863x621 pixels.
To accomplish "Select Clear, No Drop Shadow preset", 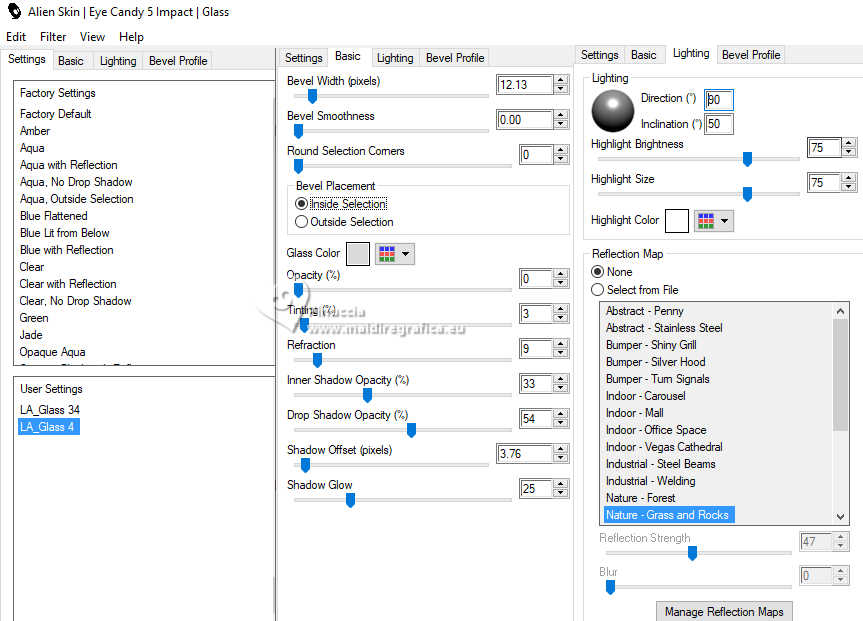I will coord(75,301).
